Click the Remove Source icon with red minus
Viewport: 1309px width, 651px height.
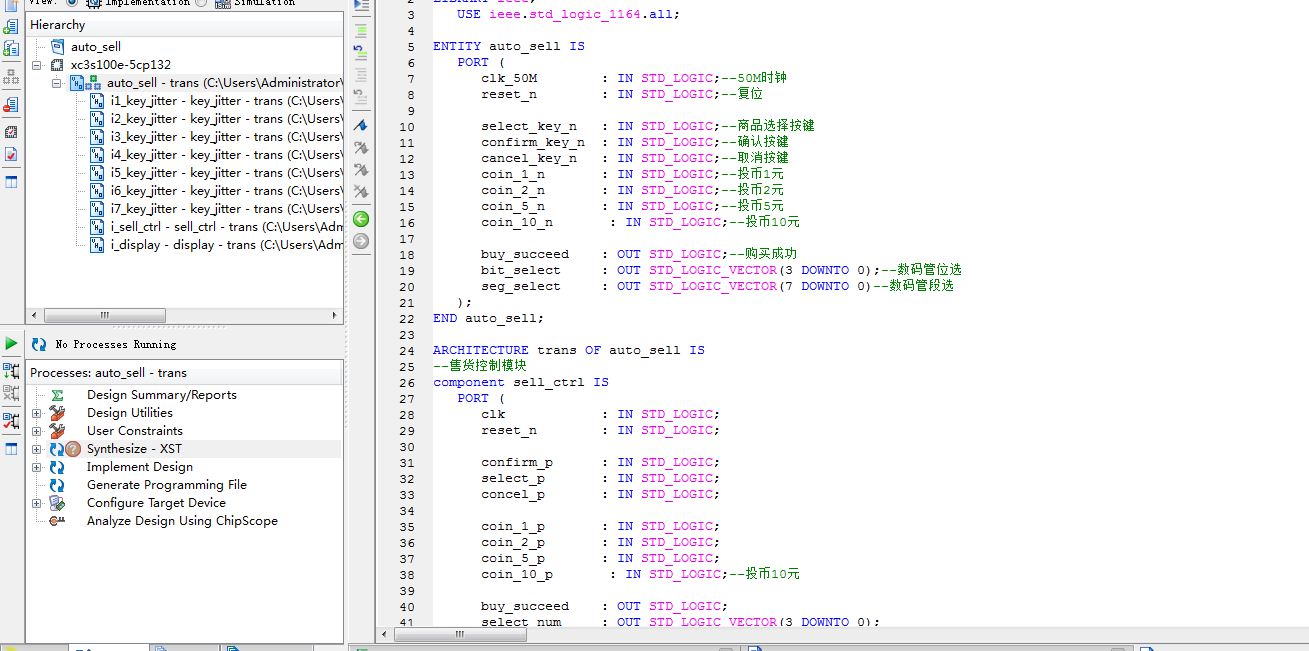point(11,104)
